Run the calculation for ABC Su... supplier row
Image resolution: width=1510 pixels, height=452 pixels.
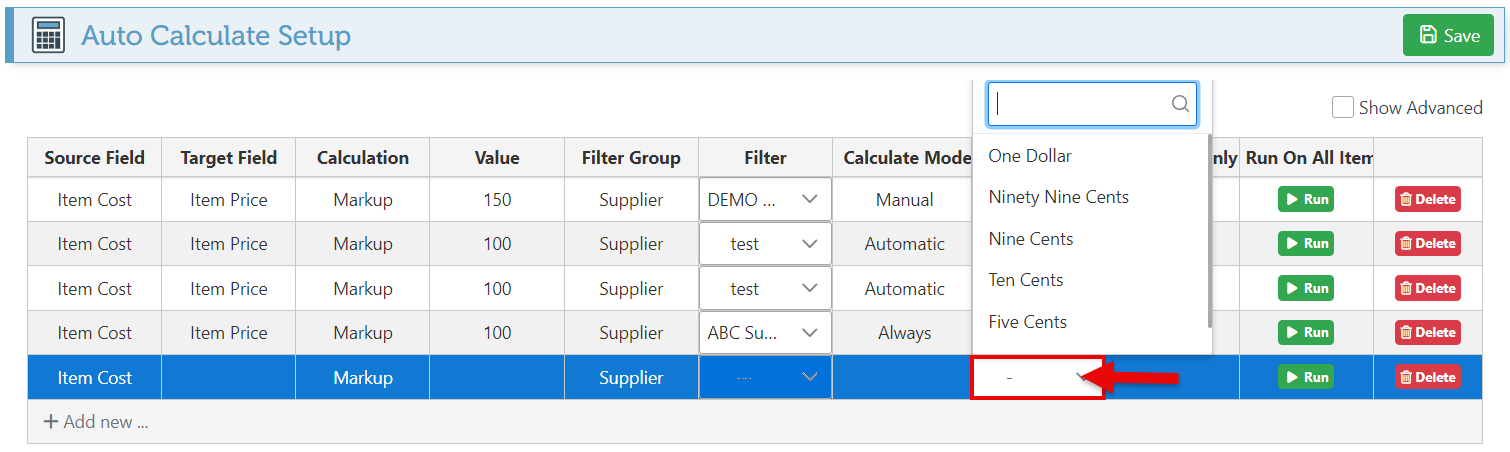[x=1305, y=332]
